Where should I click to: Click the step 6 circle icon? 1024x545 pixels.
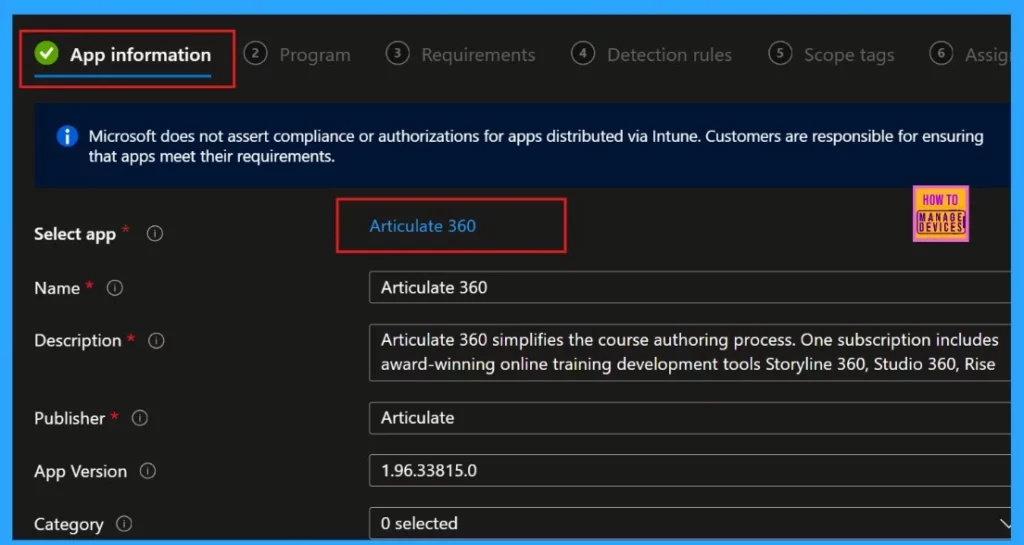click(941, 54)
